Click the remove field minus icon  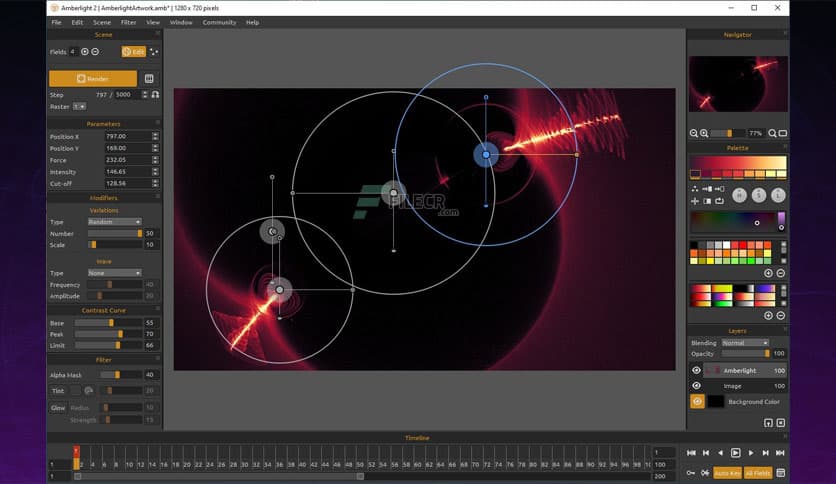pyautogui.click(x=95, y=52)
